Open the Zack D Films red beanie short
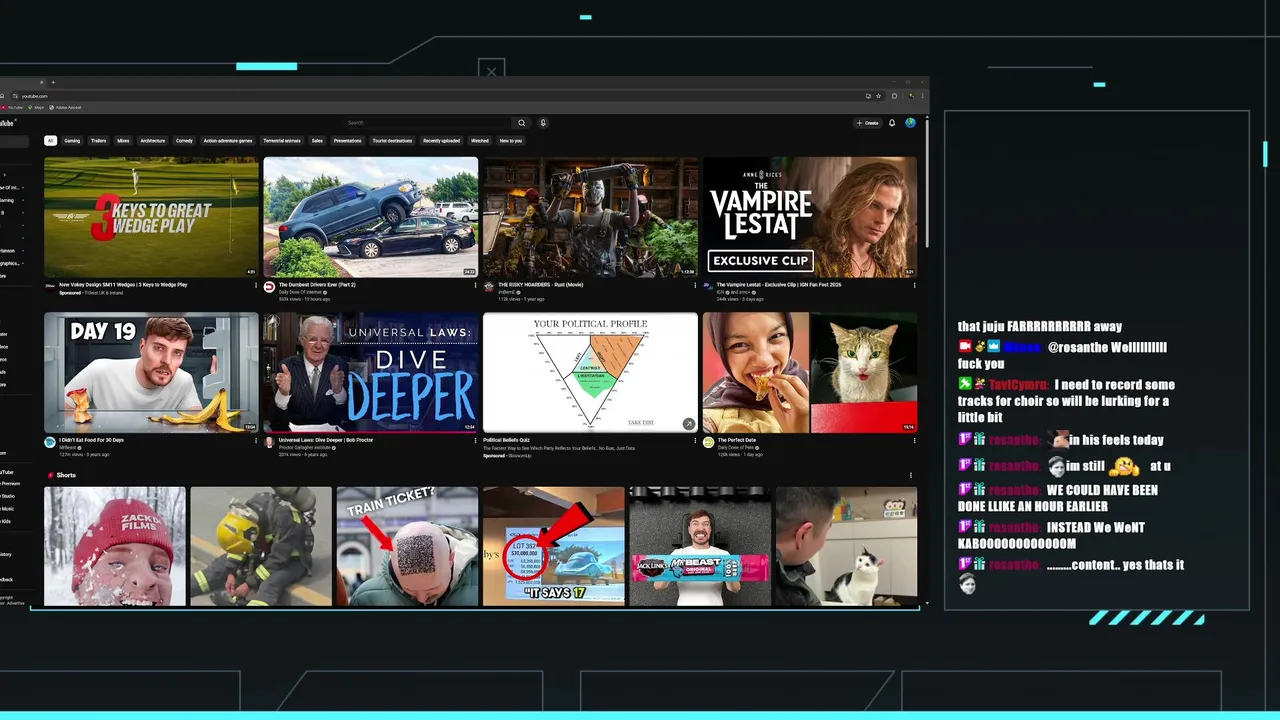Screen dimensions: 1280x720 (x=115, y=546)
